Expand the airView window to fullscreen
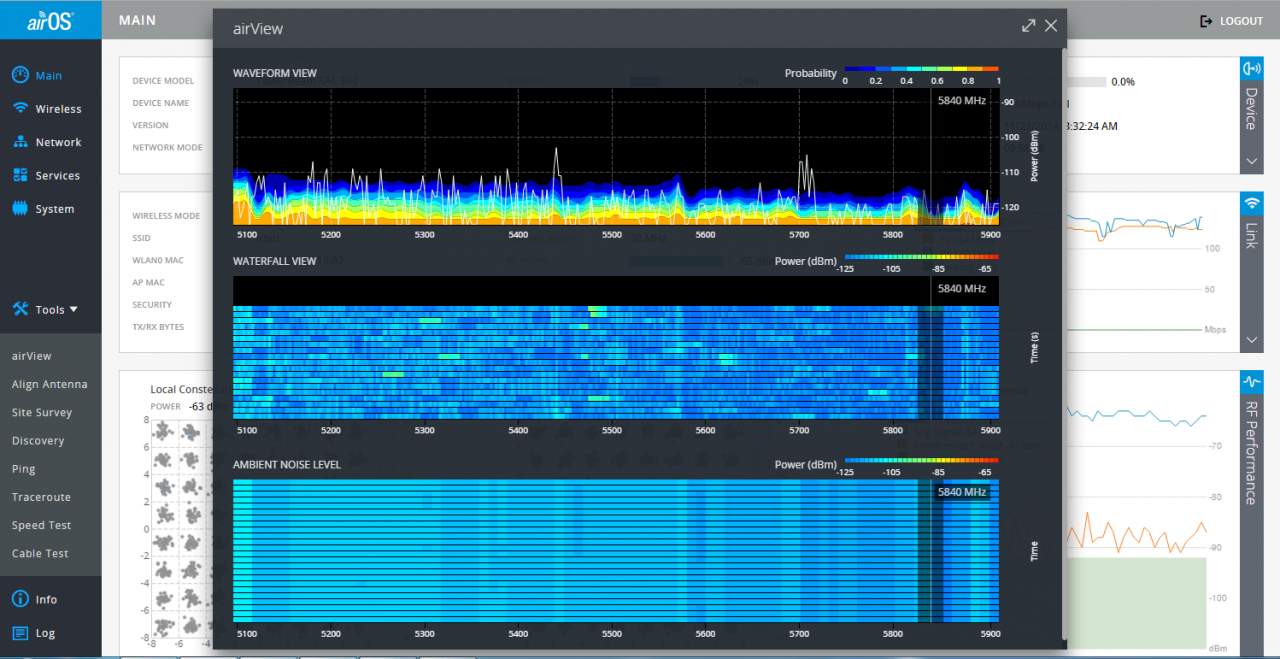1280x659 pixels. 1028,26
